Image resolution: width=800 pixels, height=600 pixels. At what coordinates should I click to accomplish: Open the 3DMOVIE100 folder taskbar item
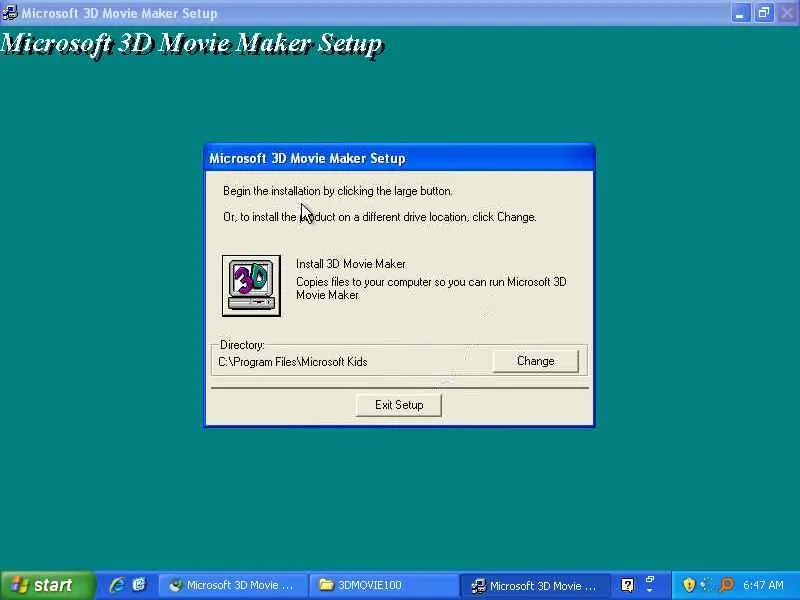point(384,585)
